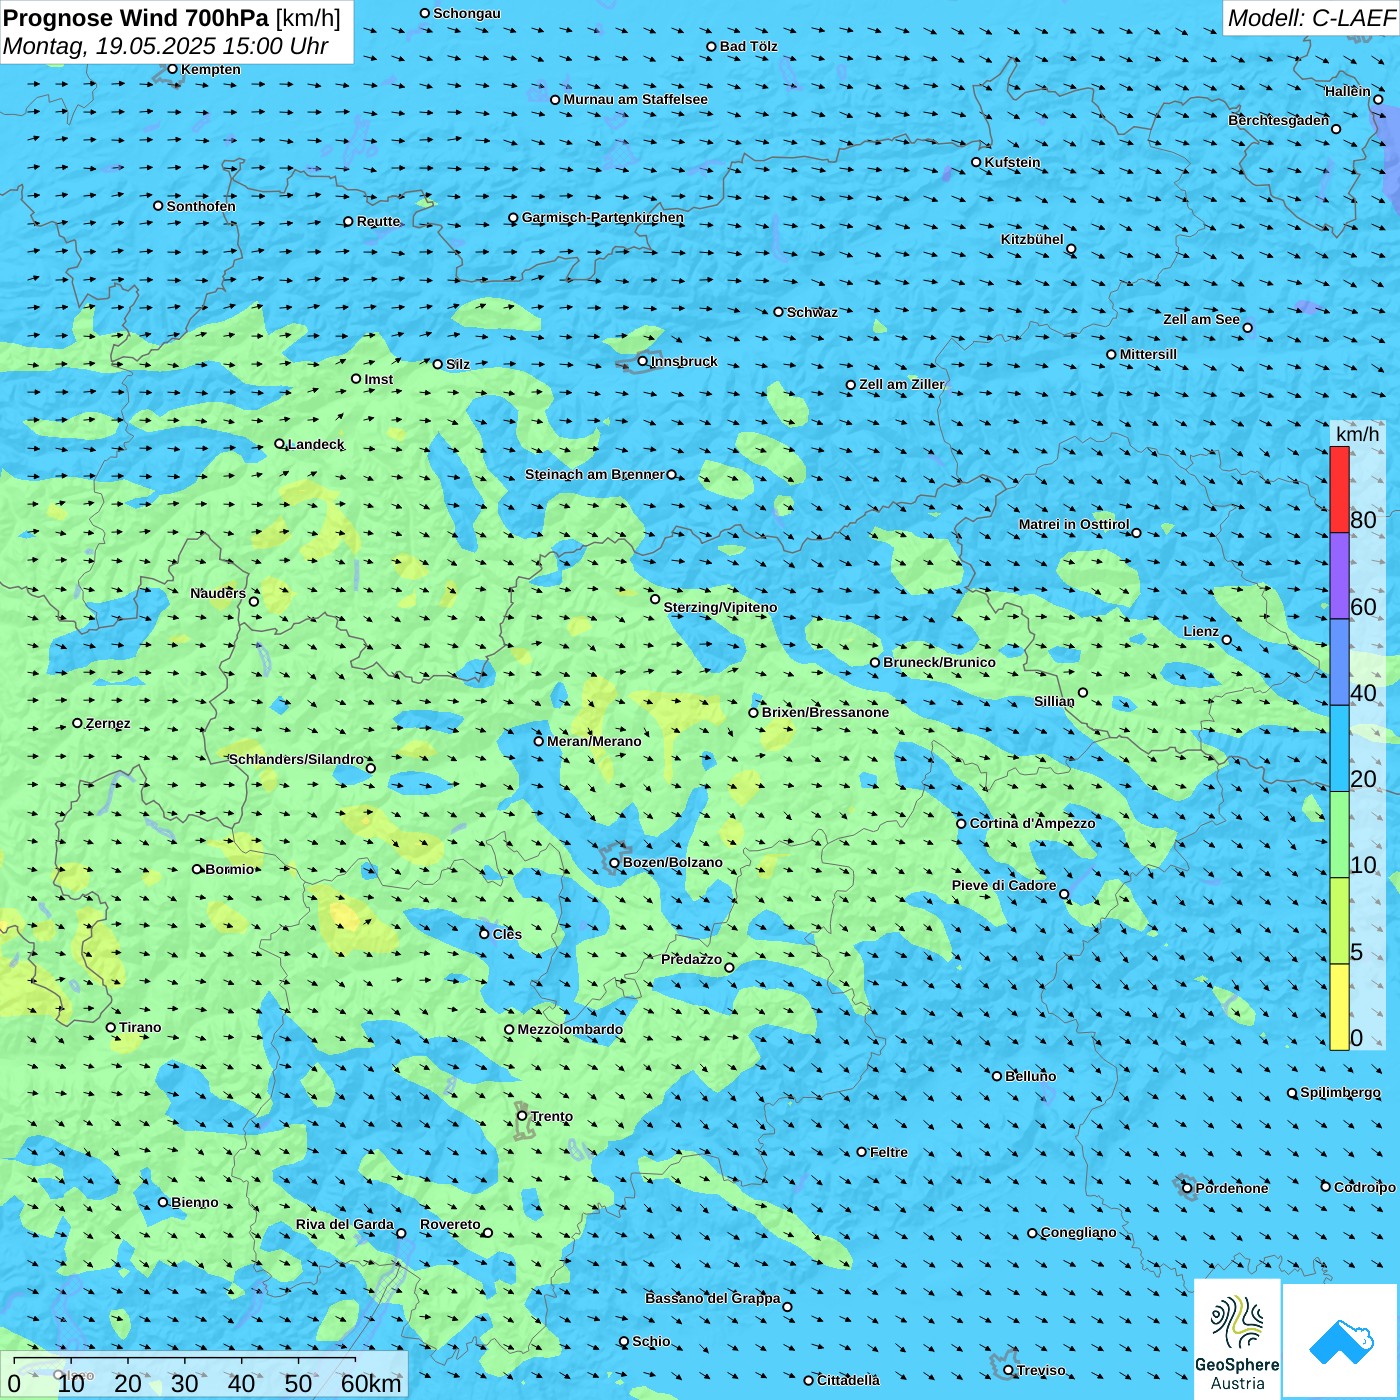This screenshot has height=1400, width=1400.
Task: Click the Lienz city marker
Action: pyautogui.click(x=1227, y=640)
